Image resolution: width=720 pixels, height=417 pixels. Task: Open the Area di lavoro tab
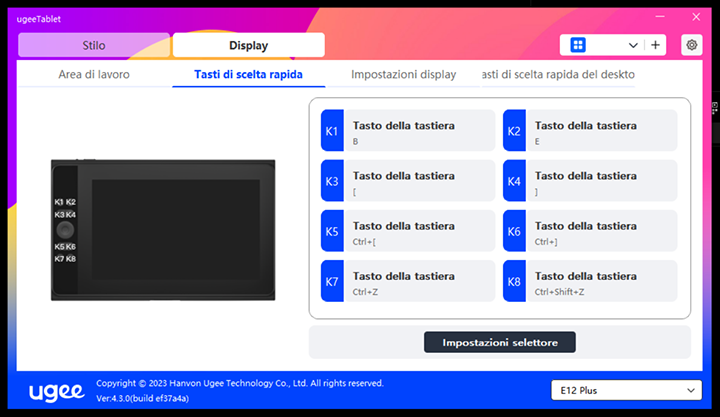(x=93, y=75)
